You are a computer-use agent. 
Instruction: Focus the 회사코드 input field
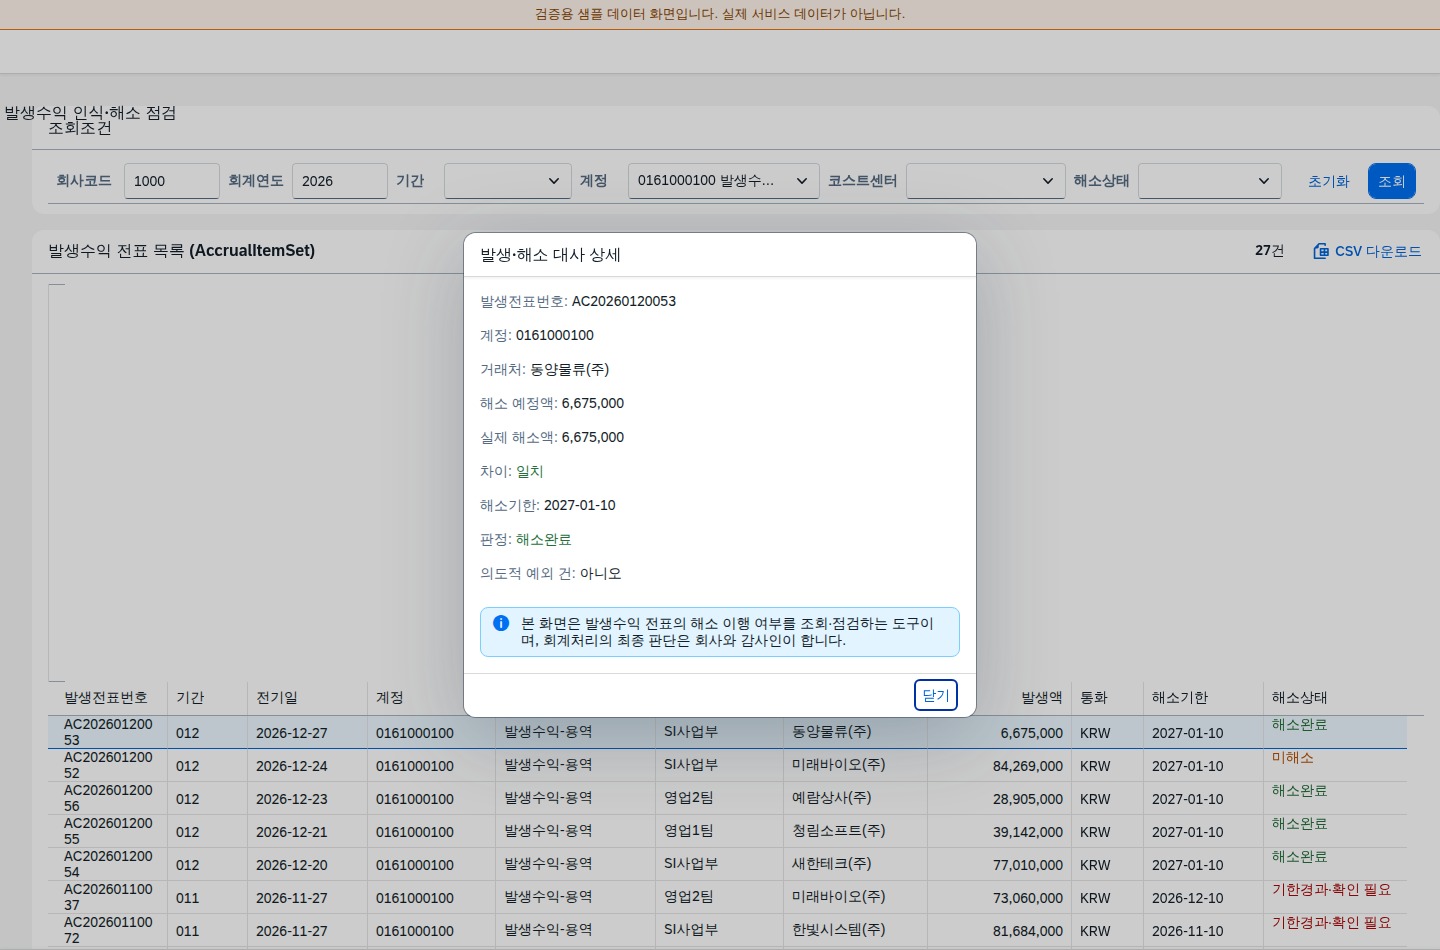tap(172, 181)
